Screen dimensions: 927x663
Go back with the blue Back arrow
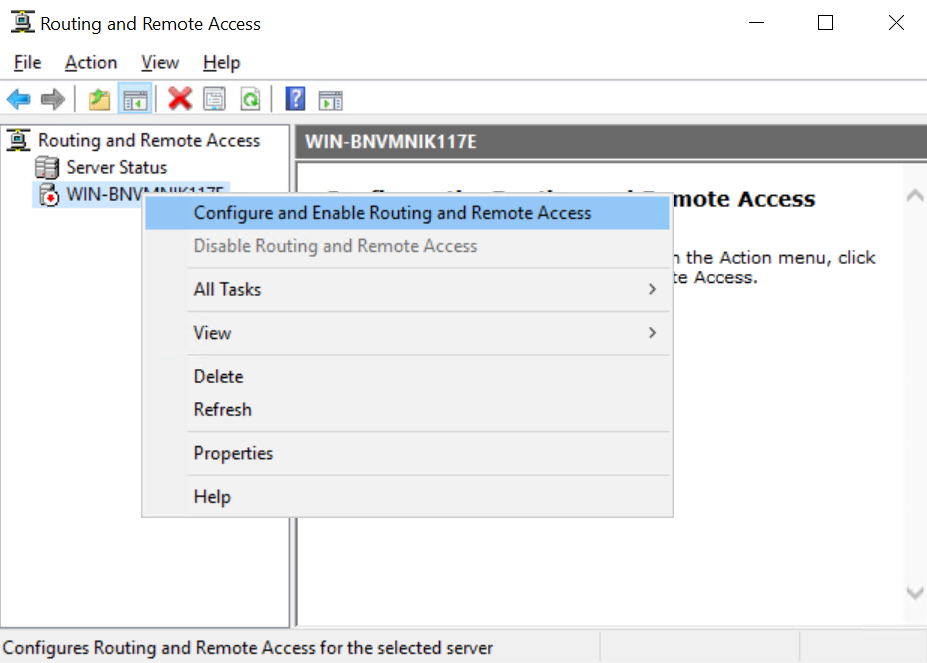[18, 99]
